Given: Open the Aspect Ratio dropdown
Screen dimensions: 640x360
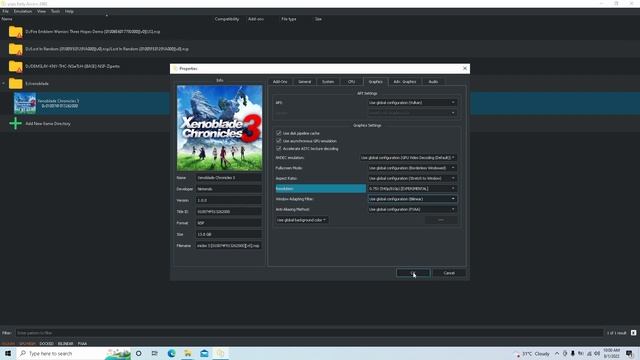Looking at the screenshot, I should [412, 178].
